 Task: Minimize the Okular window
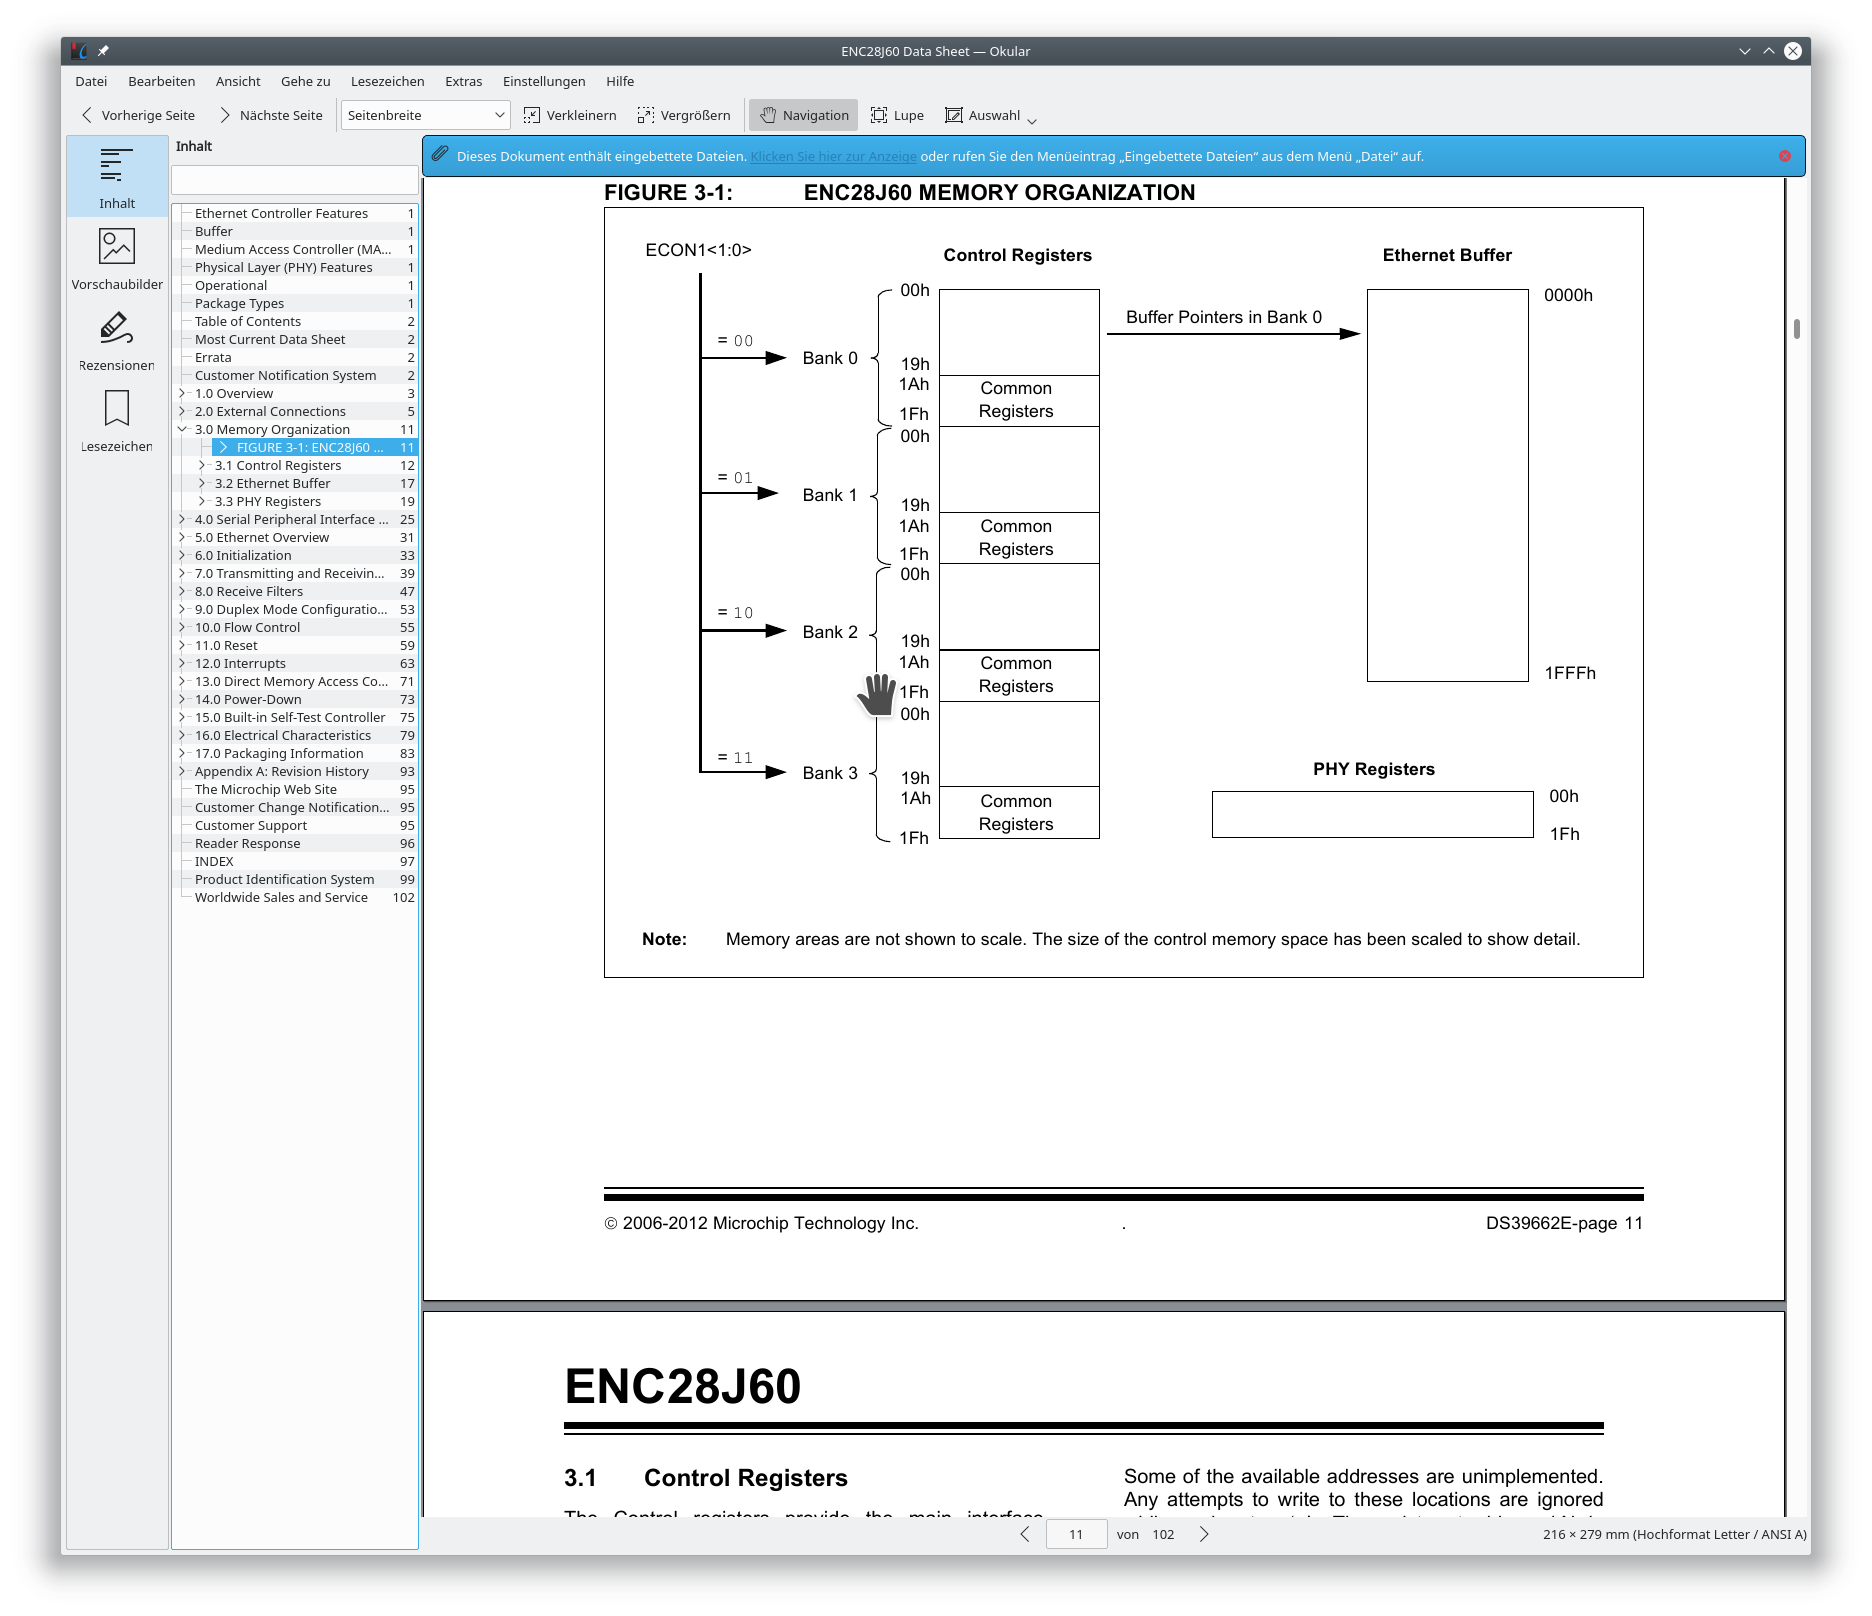tap(1745, 51)
